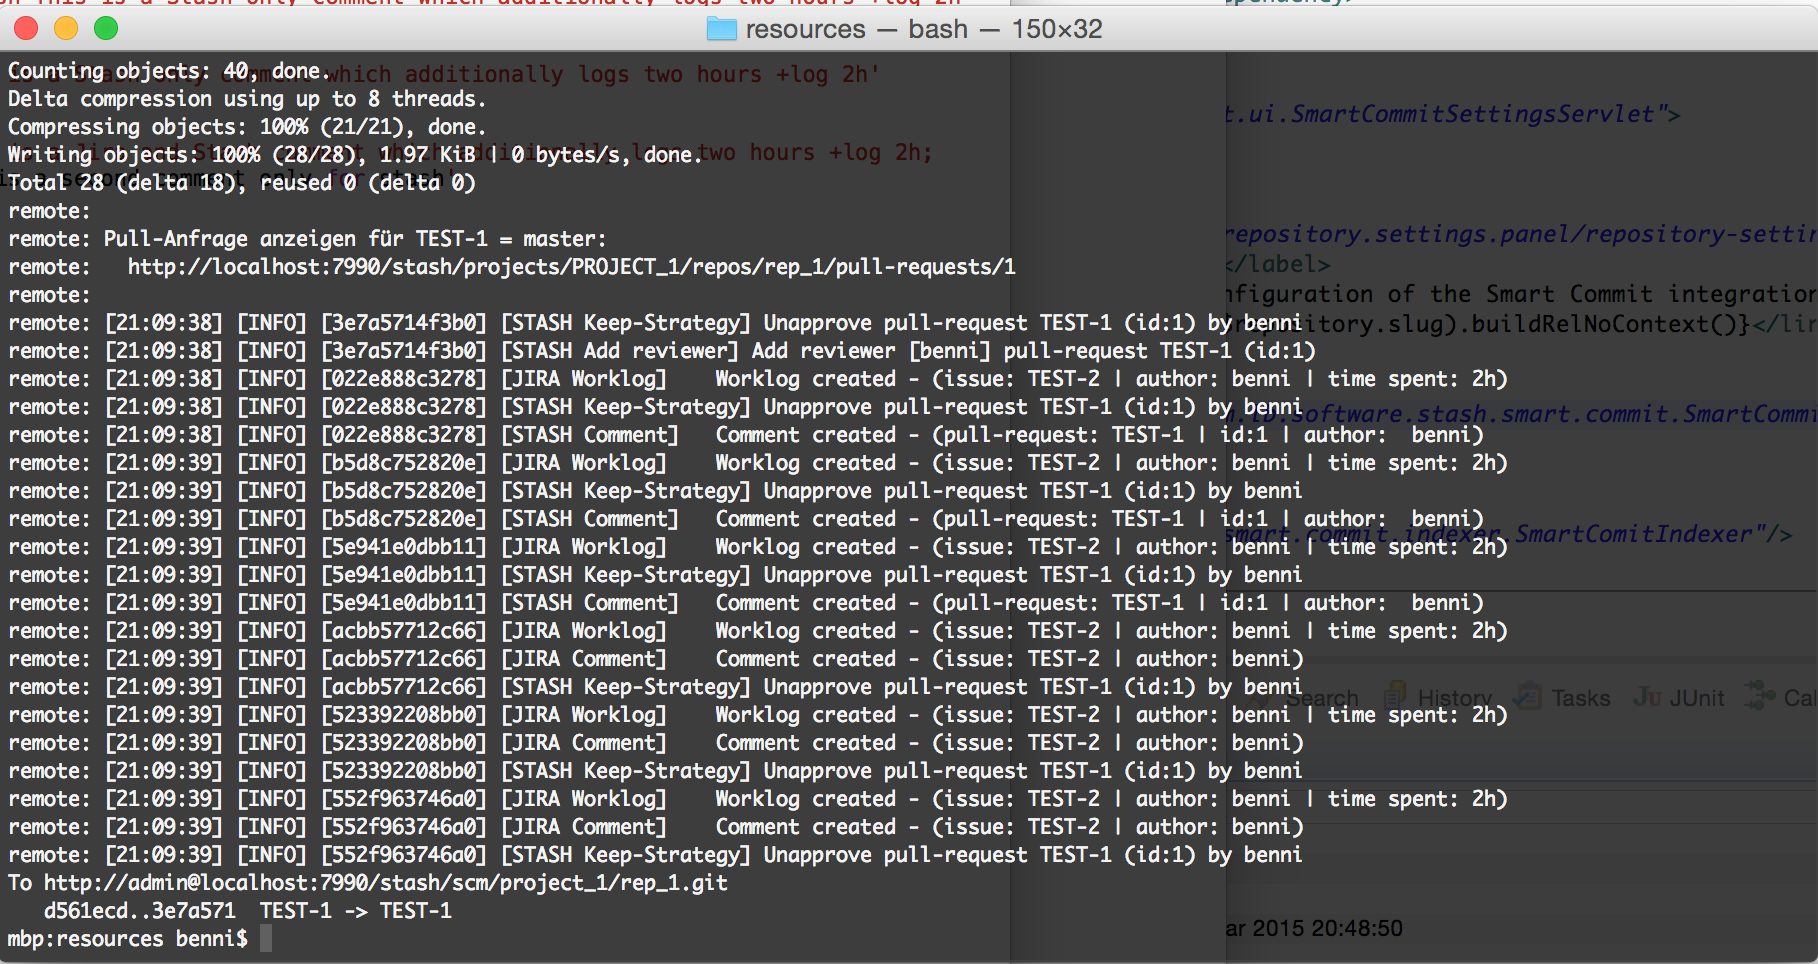Click the window title 'resources — bash — 150×32'
The height and width of the screenshot is (964, 1818).
(x=924, y=29)
